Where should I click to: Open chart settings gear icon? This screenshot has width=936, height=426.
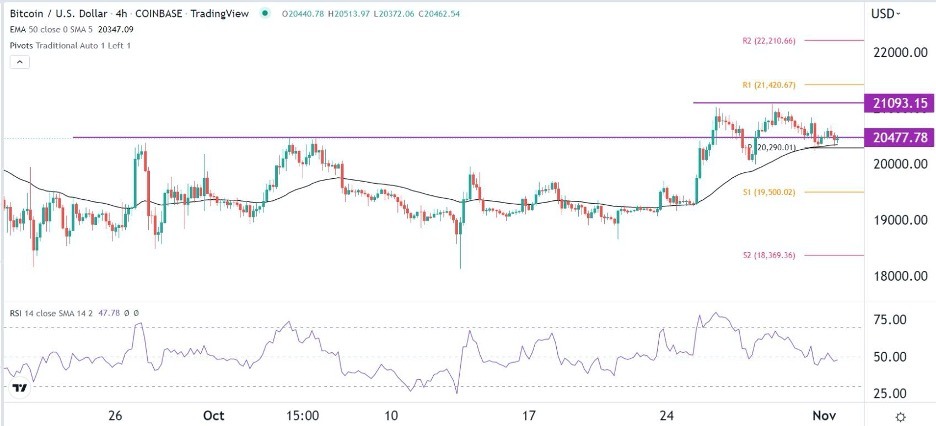[901, 416]
